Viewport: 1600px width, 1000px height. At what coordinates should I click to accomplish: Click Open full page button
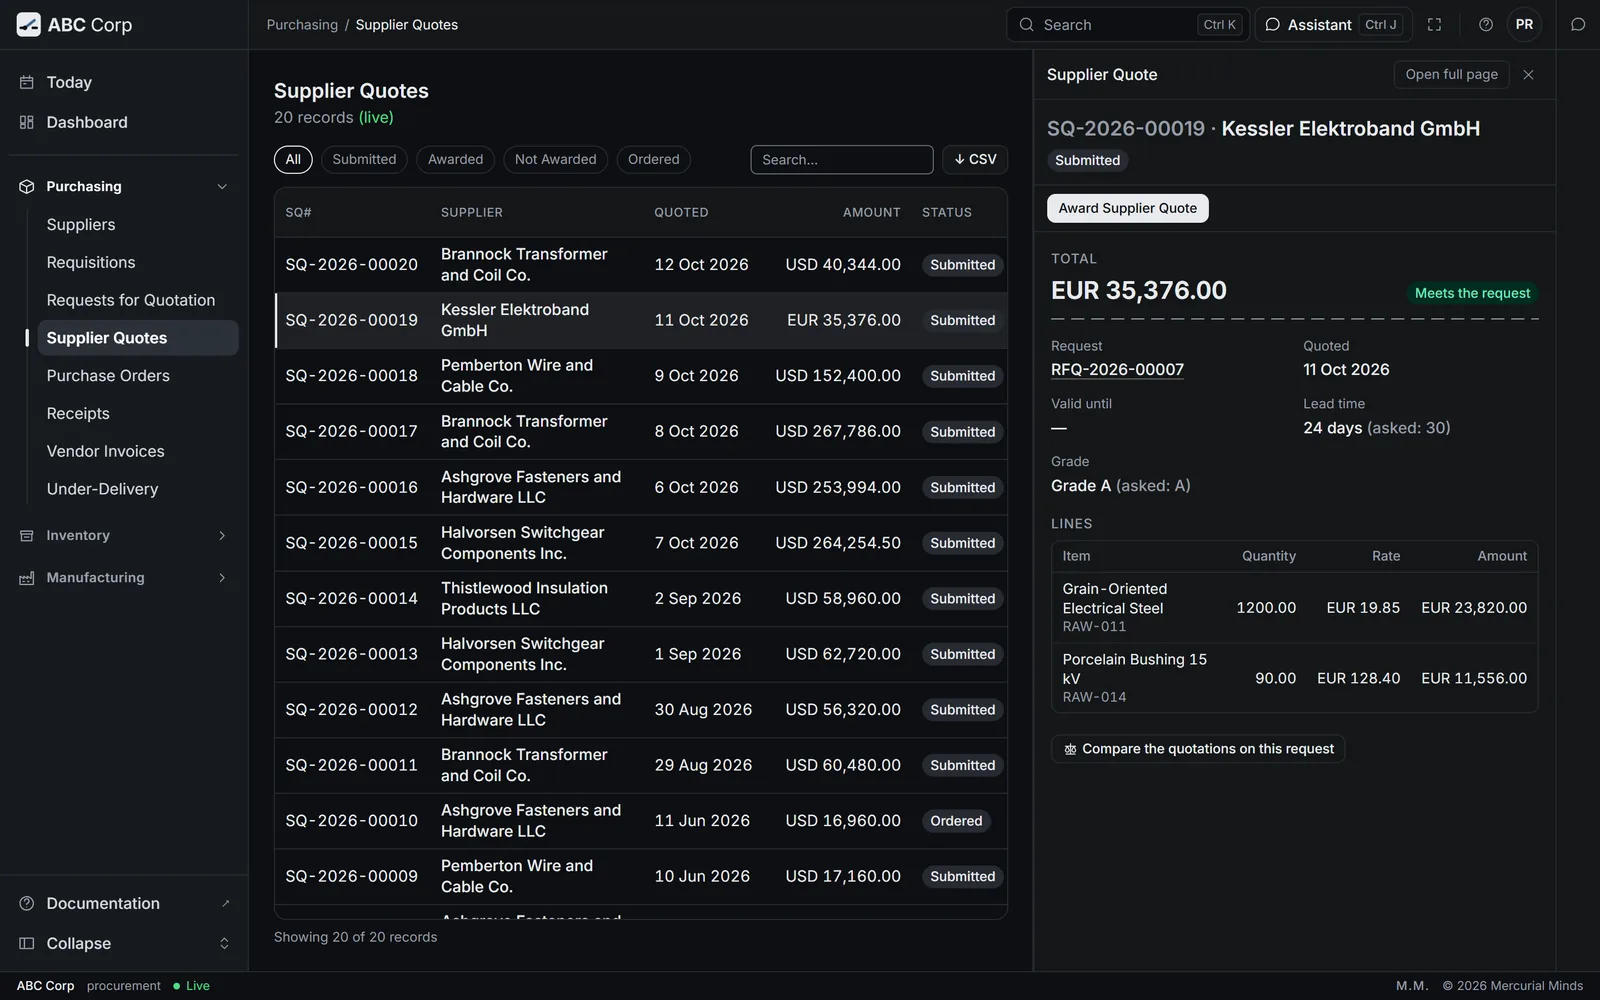click(x=1451, y=75)
